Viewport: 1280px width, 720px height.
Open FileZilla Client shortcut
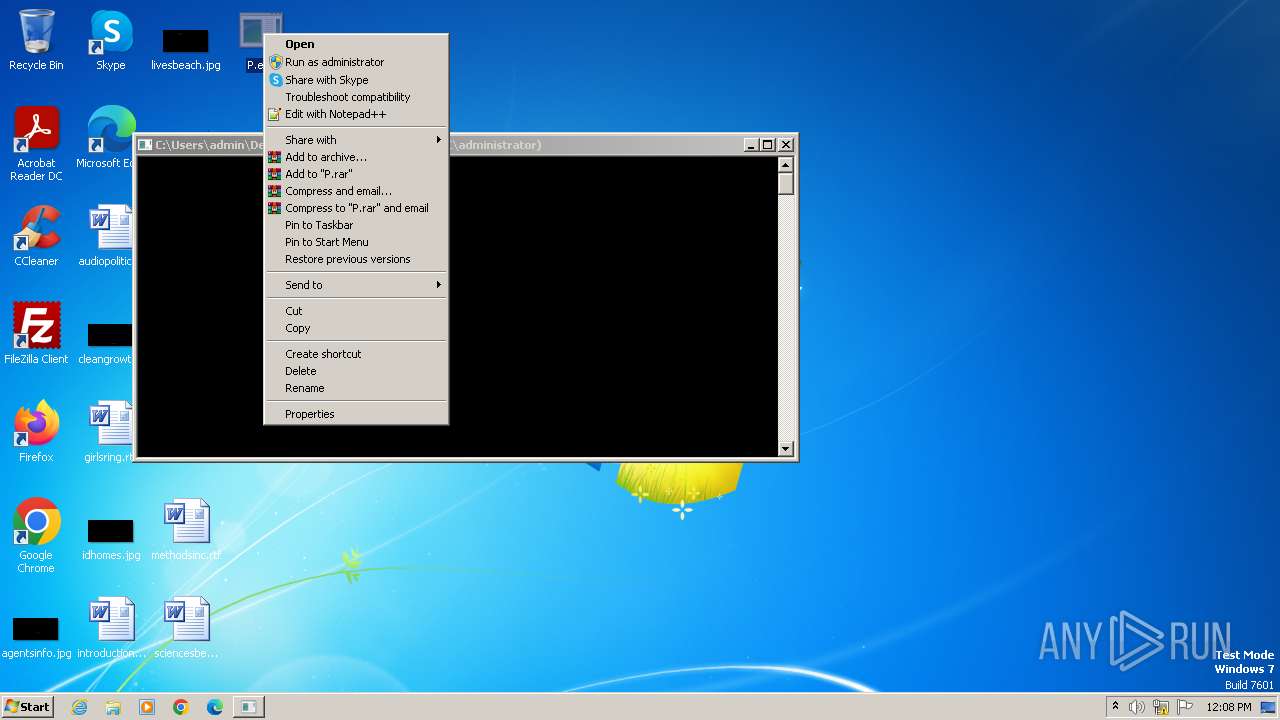coord(36,334)
